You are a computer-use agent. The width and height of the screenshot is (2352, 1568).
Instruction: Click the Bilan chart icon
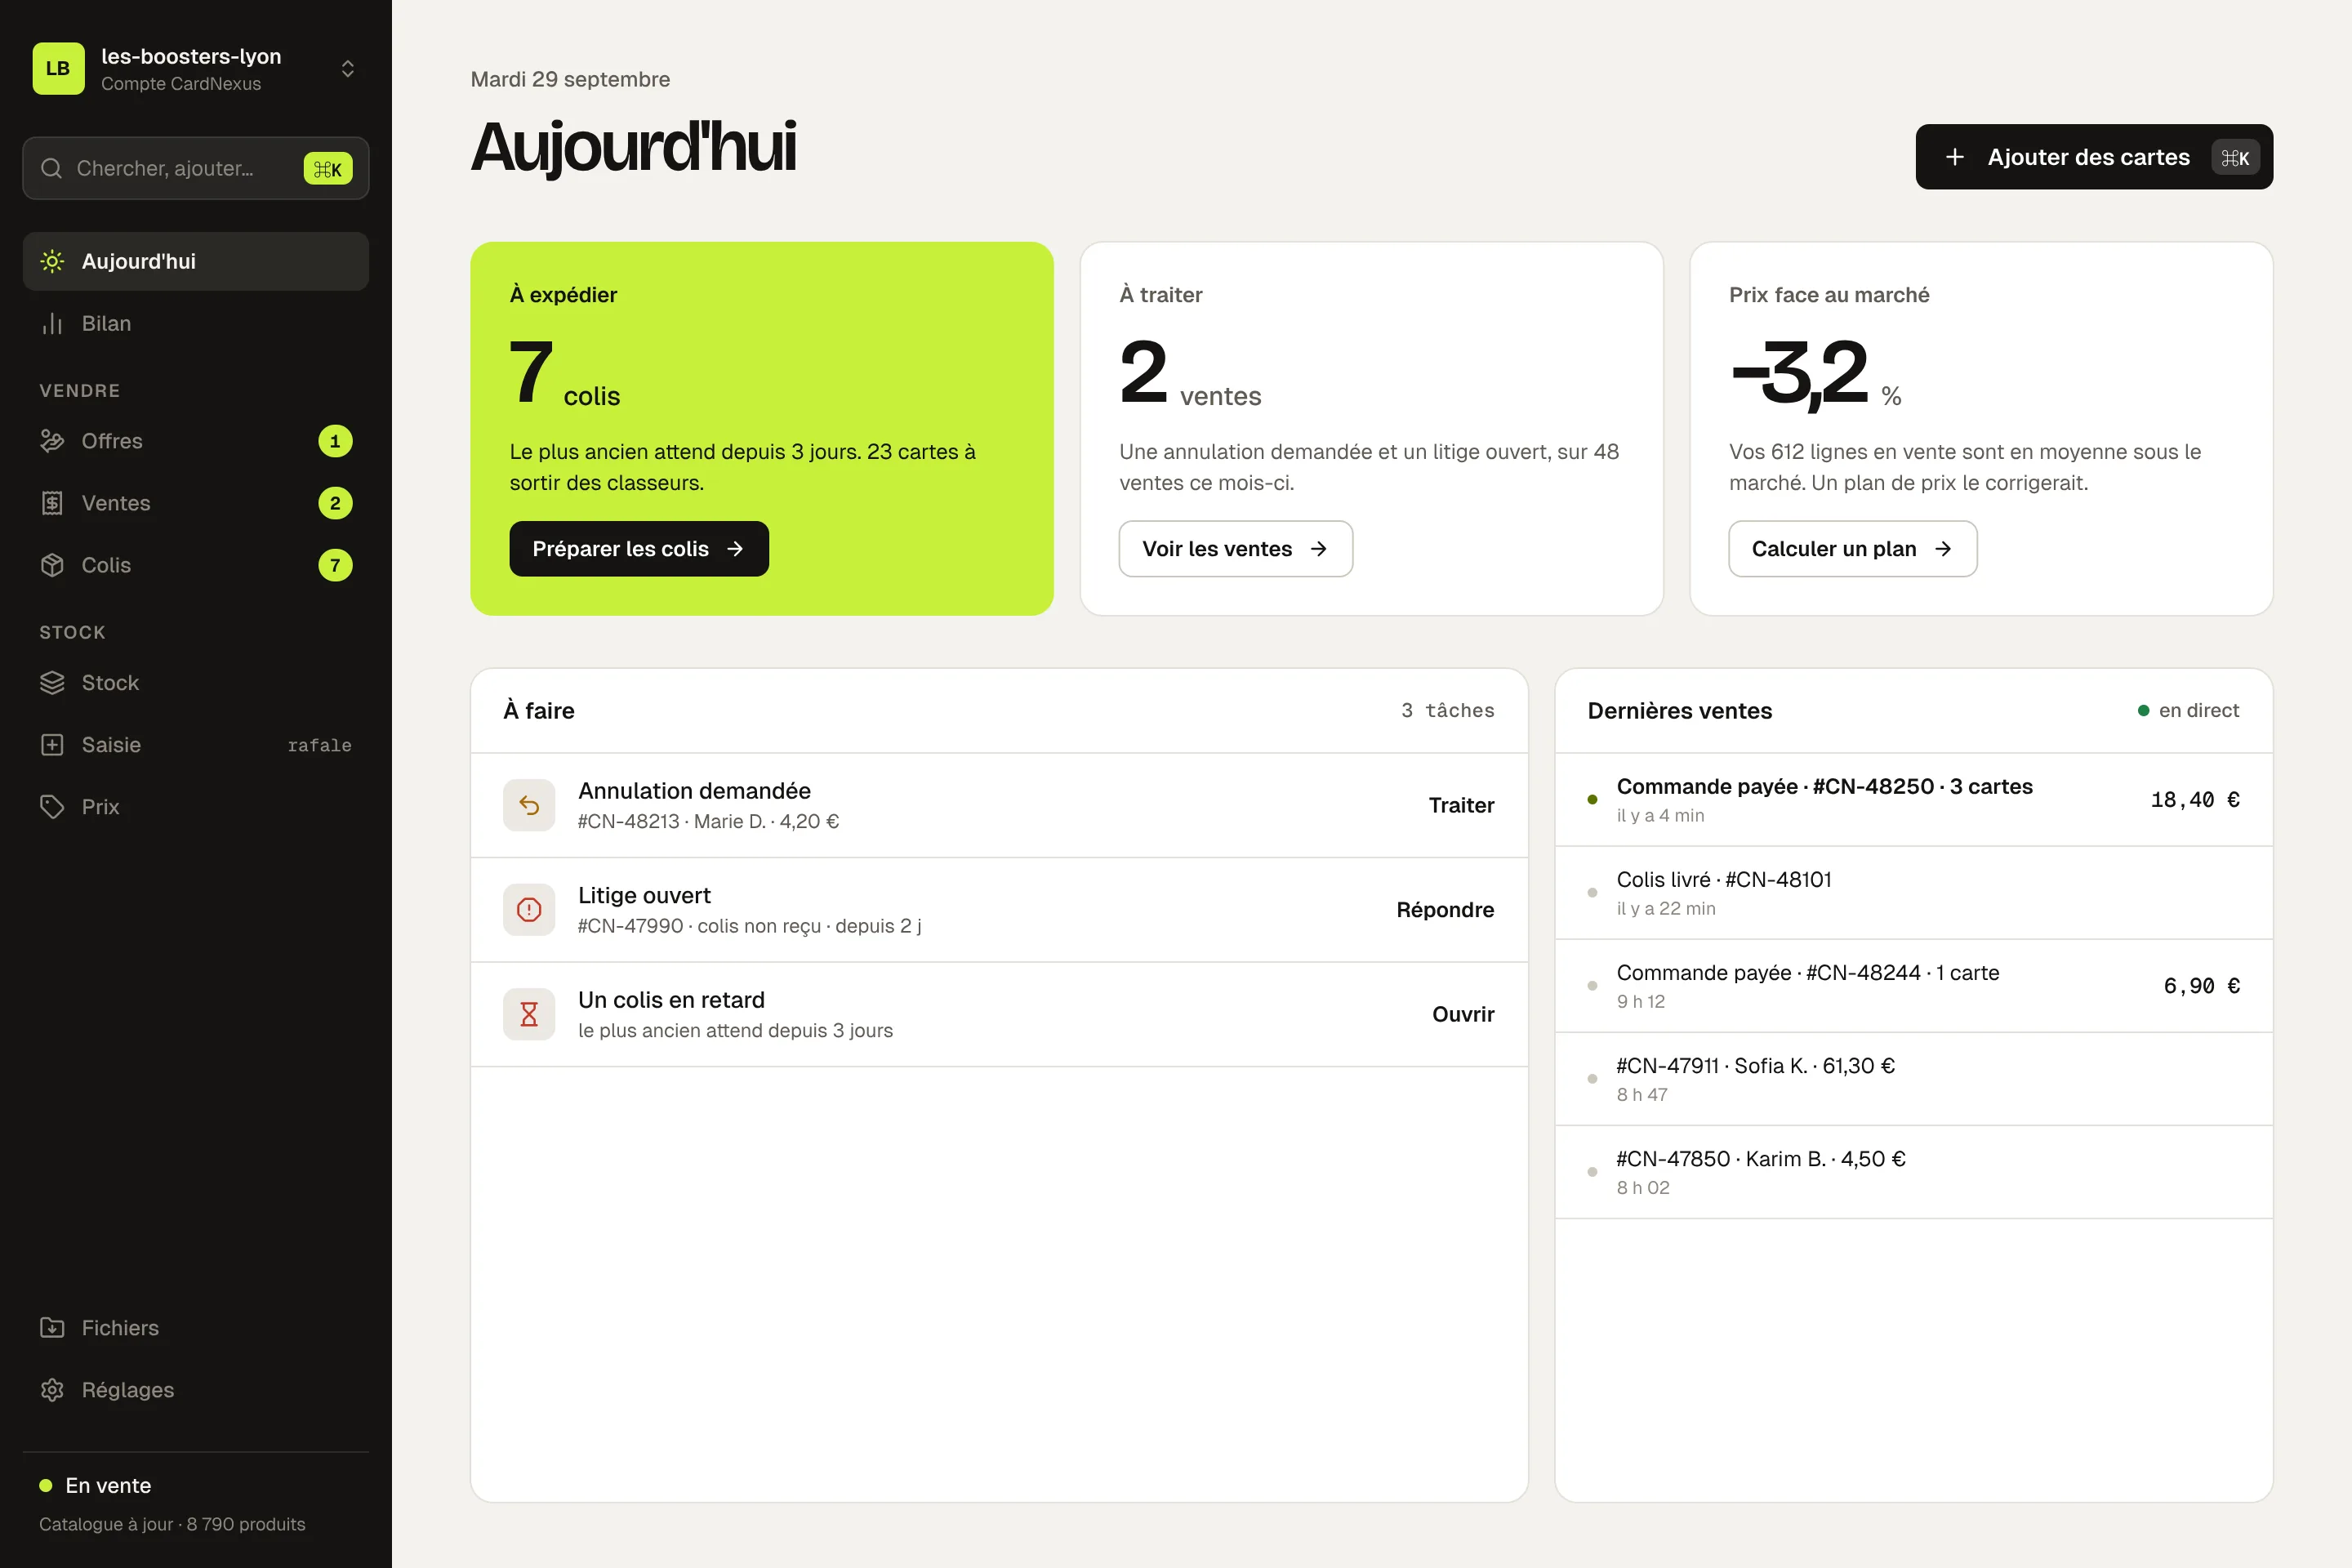pos(52,323)
